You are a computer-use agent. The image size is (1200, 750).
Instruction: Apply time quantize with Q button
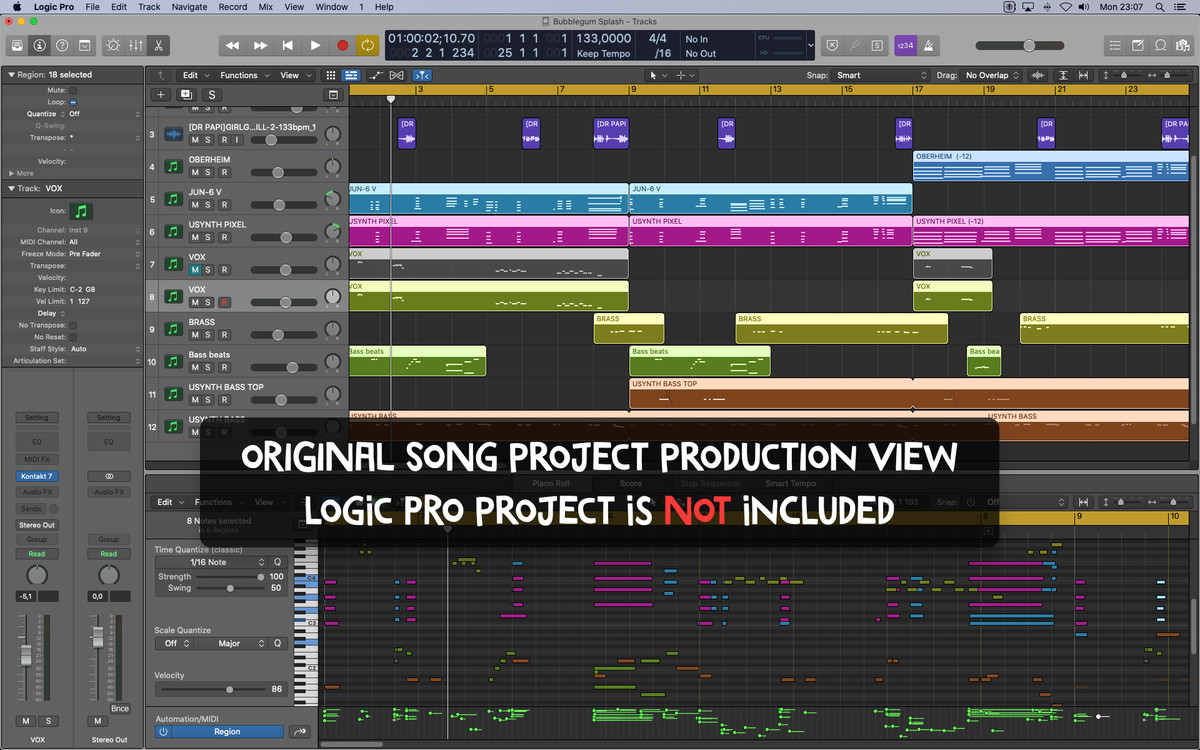(x=277, y=562)
